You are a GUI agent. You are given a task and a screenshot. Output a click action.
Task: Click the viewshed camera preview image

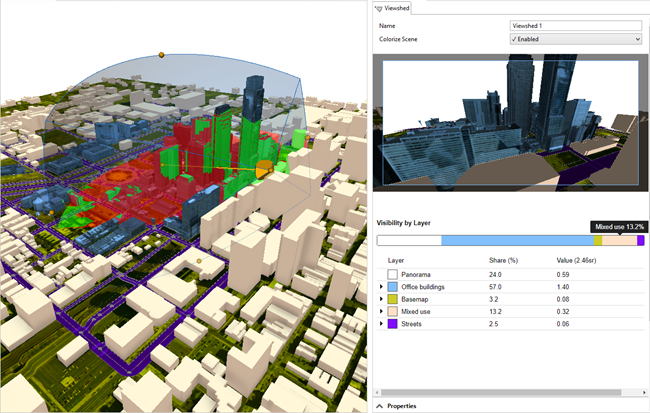(x=510, y=120)
